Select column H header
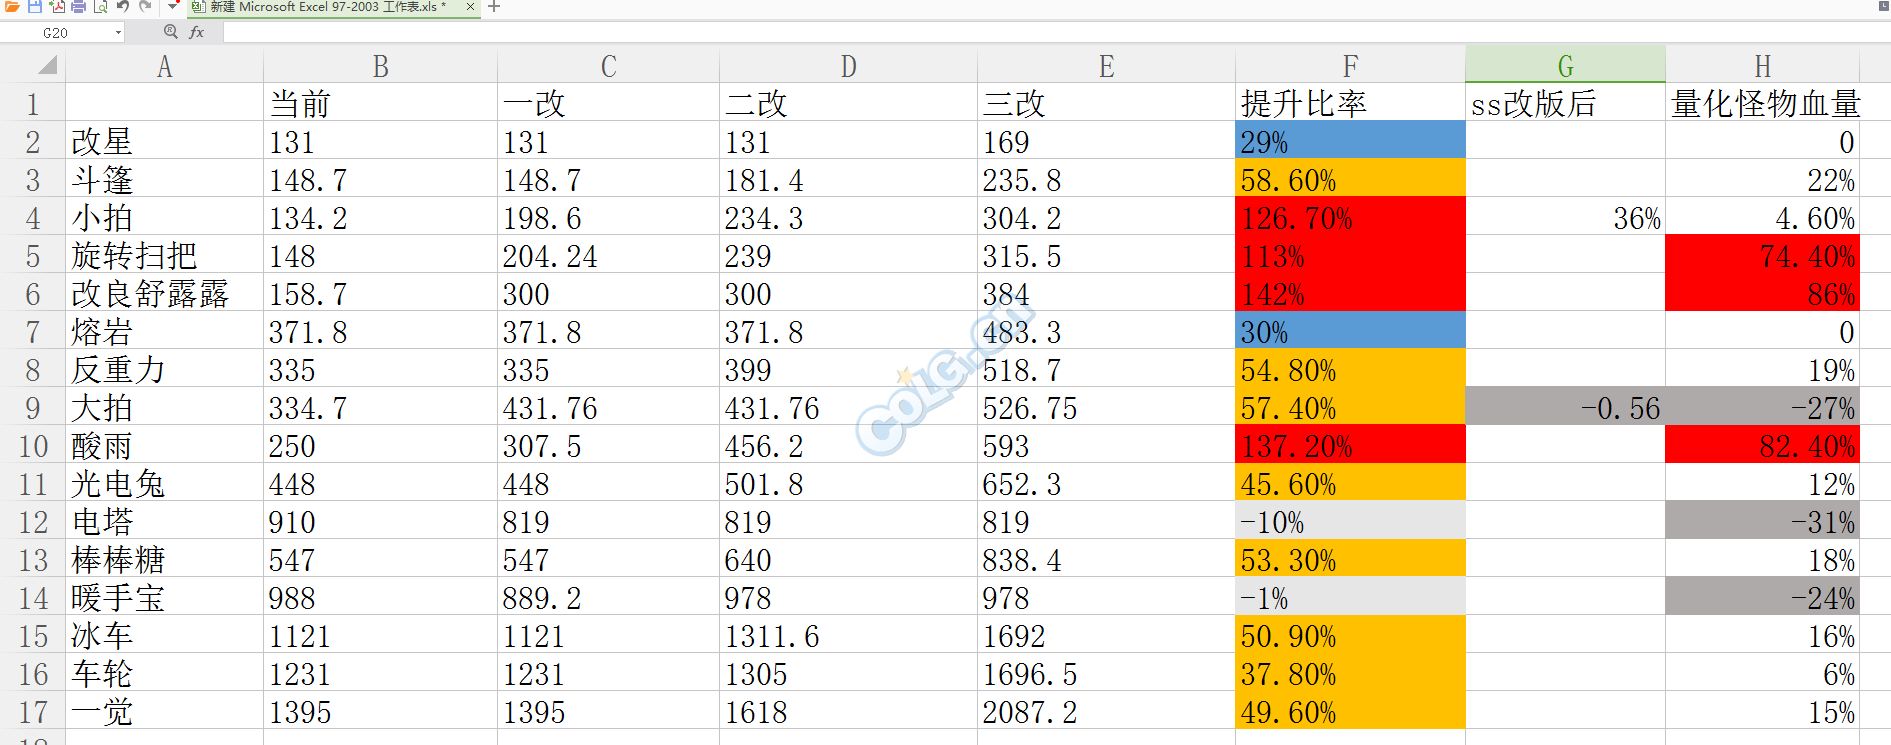 click(x=1762, y=66)
